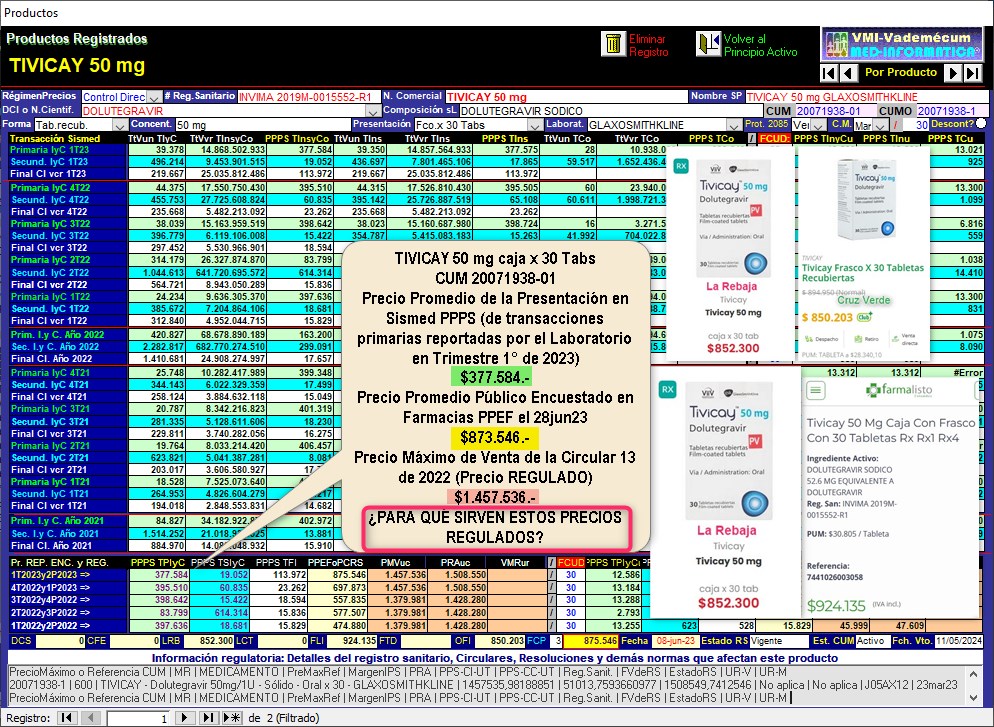Click Volver al Principio Activo green label

pos(760,45)
